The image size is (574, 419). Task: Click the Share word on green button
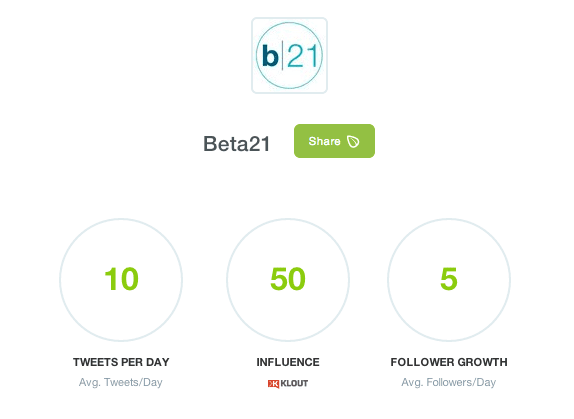pos(324,141)
